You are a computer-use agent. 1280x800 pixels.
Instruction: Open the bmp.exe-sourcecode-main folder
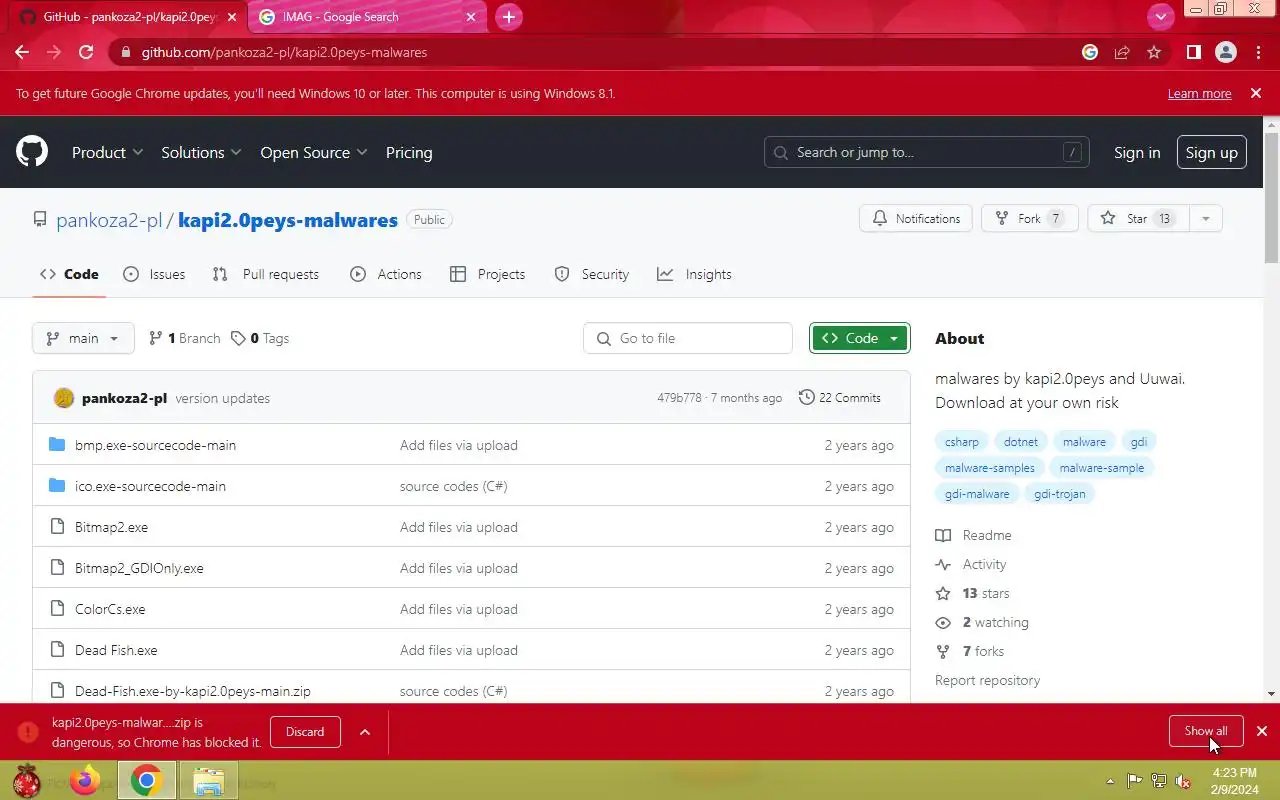tap(155, 445)
